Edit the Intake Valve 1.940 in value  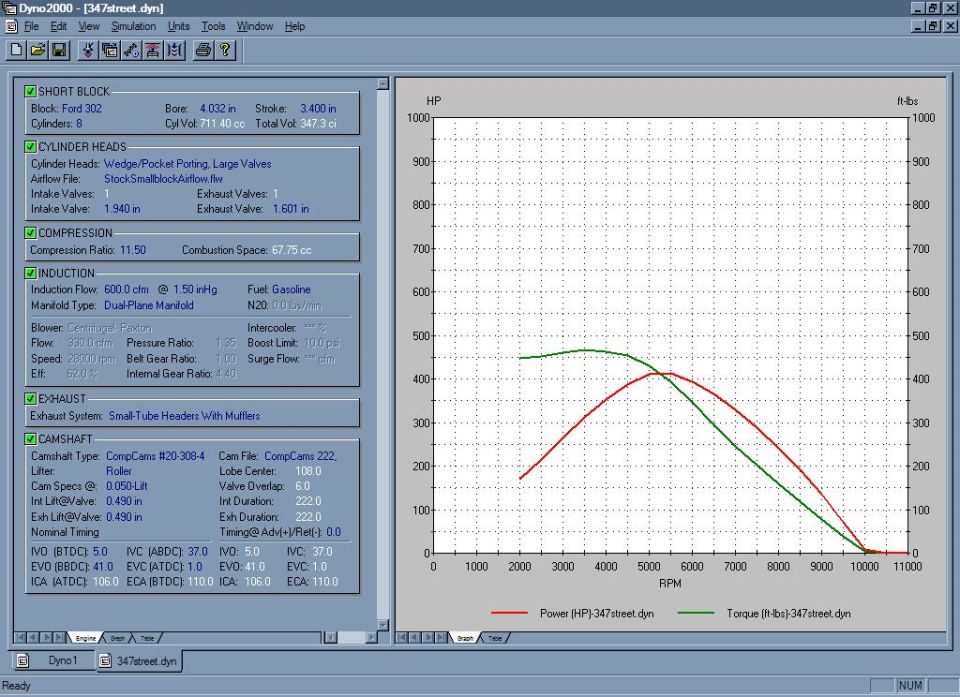pyautogui.click(x=122, y=209)
